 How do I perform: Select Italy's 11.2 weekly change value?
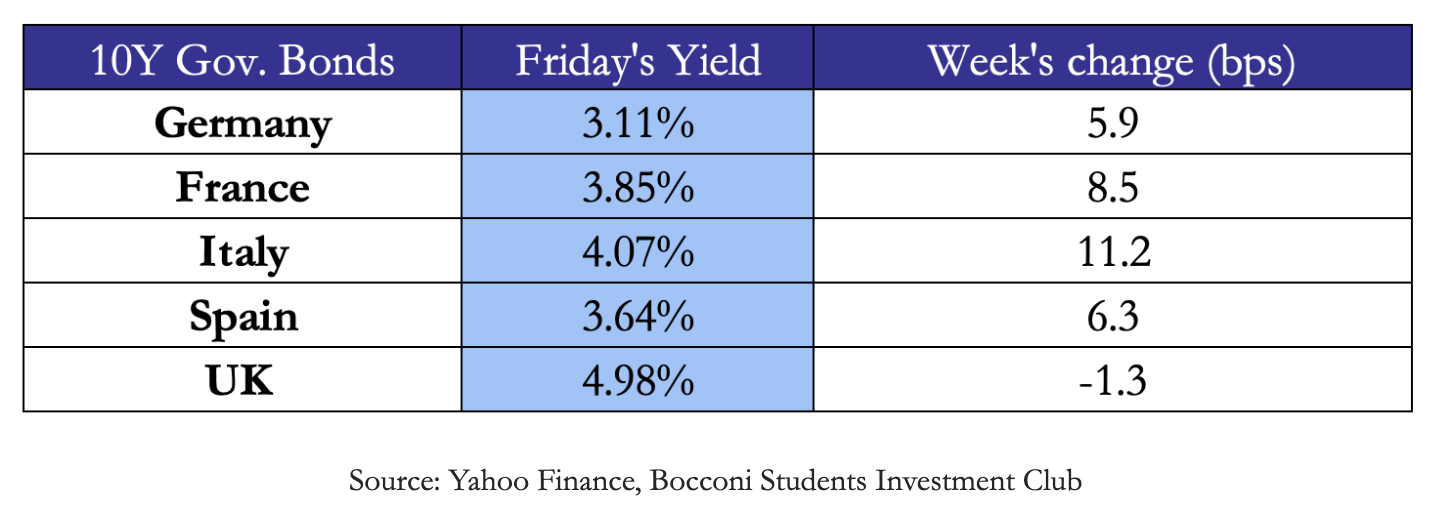pyautogui.click(x=1111, y=252)
